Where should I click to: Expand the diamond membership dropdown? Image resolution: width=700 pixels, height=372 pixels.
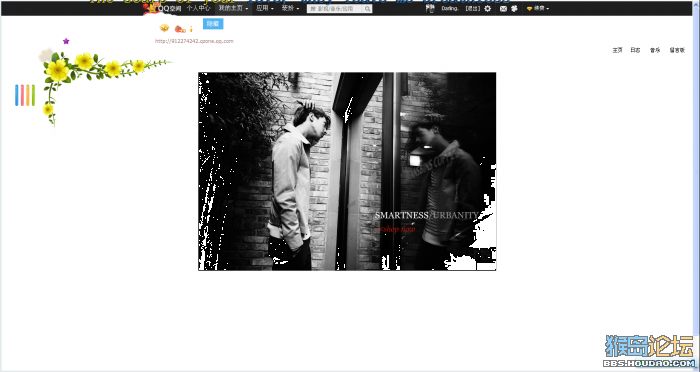click(538, 8)
